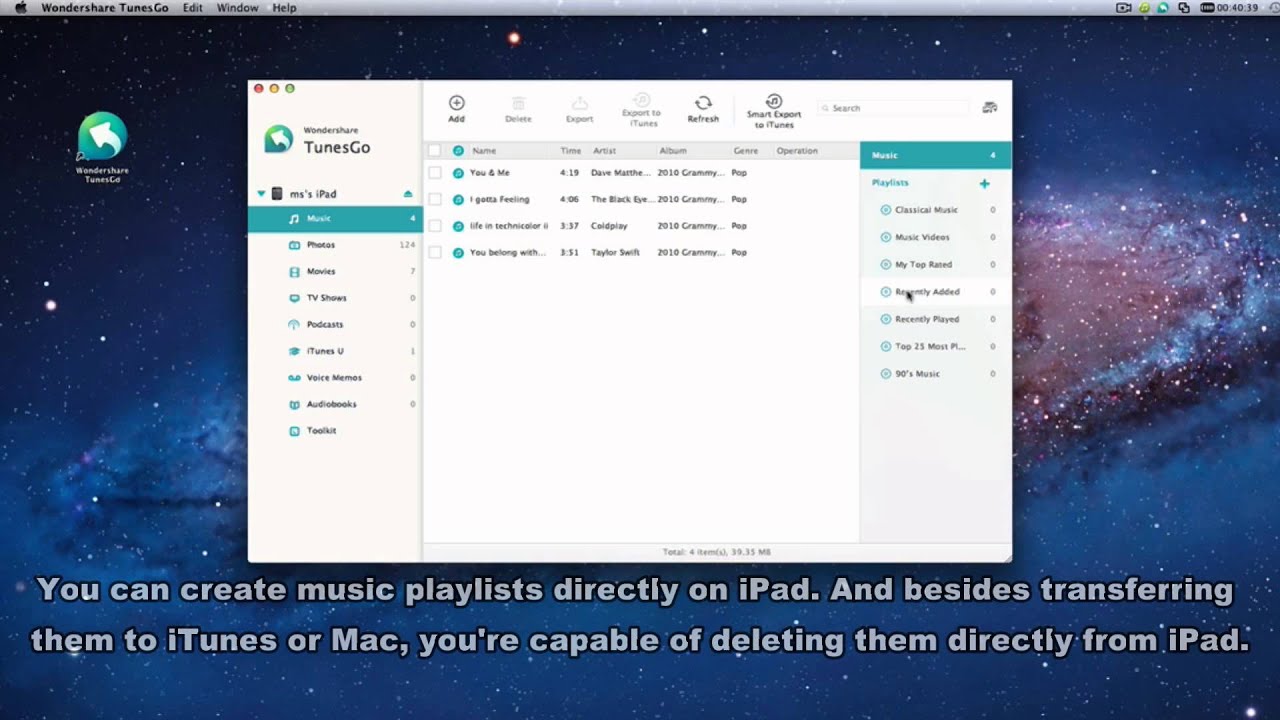Screen dimensions: 1280x720
Task: Click the truck icon beside the search field
Action: [990, 107]
